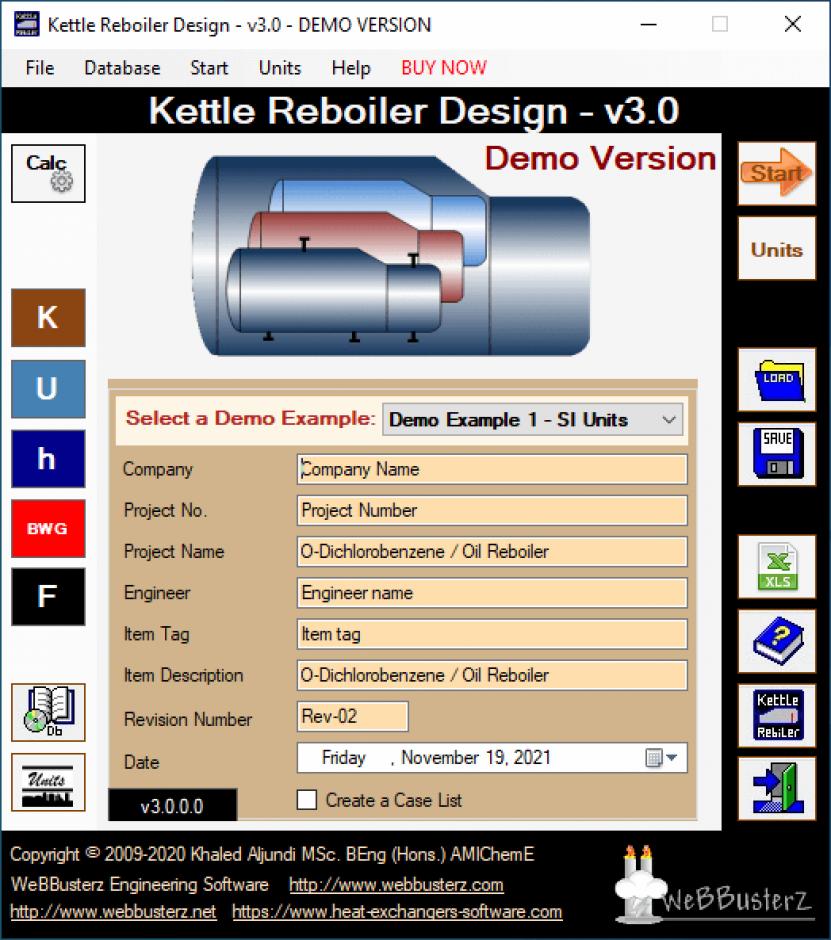This screenshot has width=831, height=940.
Task: Open the Units converter icon at bottom left
Action: 48,782
